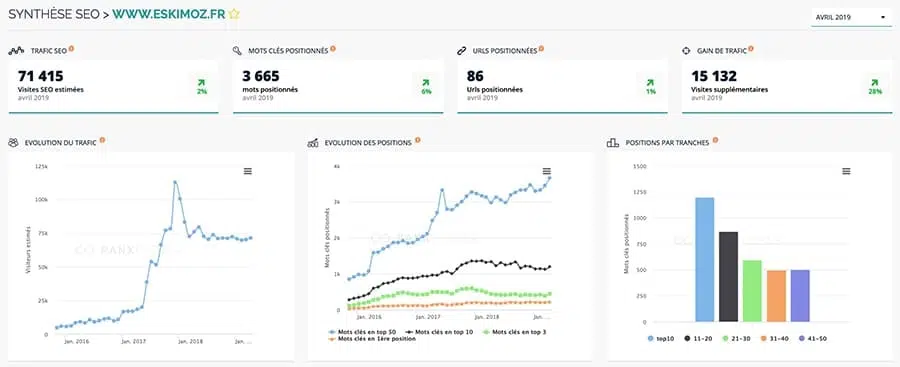Toggle the 'Mots clés en 1ère position' legend series
Viewport: 900px width, 367px height.
[373, 339]
